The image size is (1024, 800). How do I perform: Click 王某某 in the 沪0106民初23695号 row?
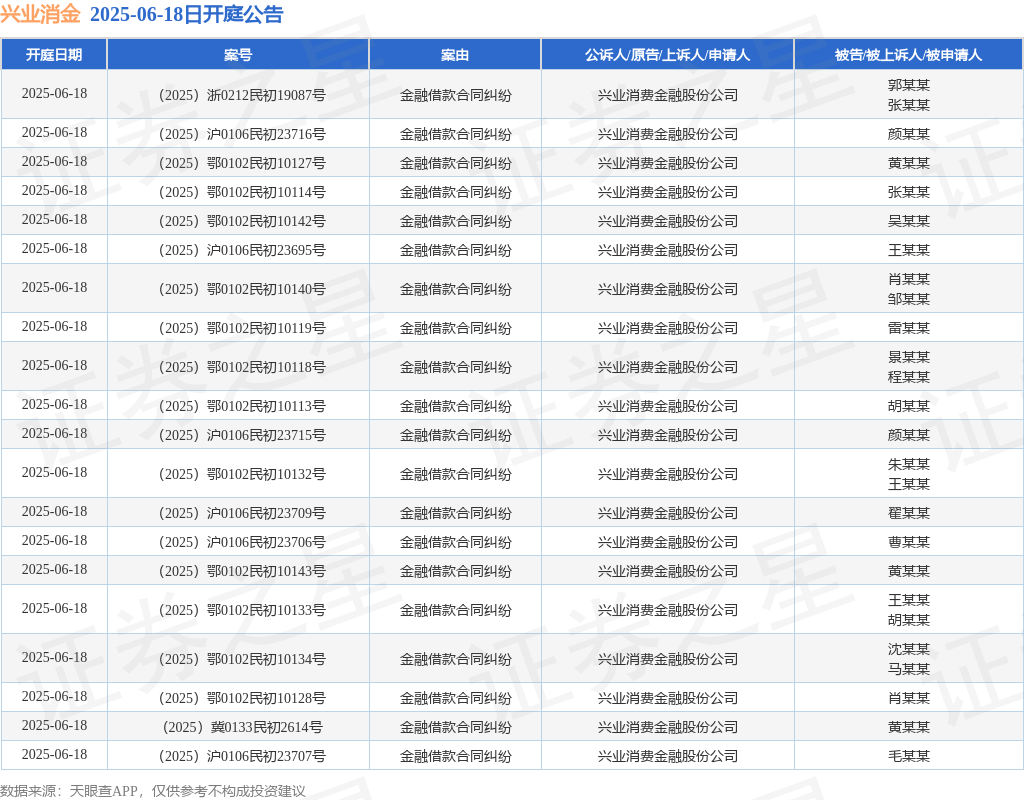tap(908, 250)
